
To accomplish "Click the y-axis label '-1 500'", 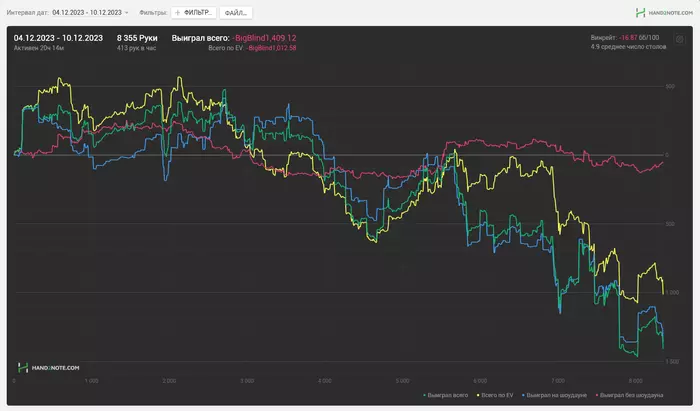I will tap(671, 361).
